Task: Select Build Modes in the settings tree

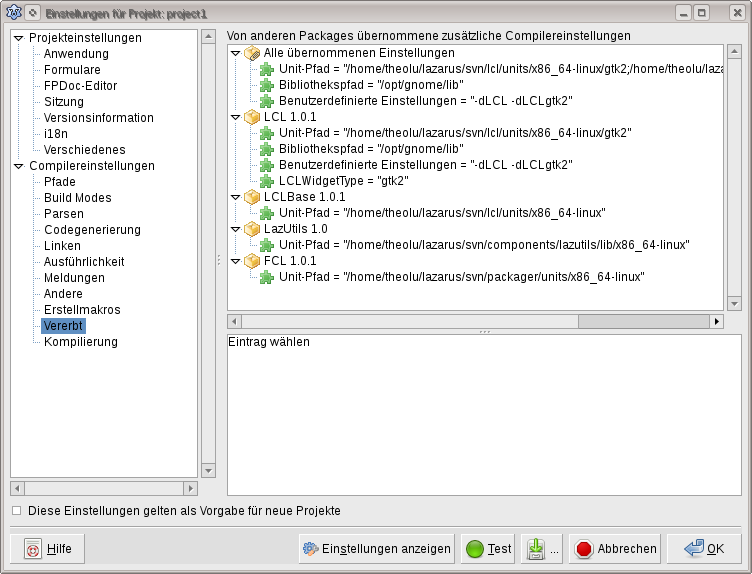Action: coord(77,198)
